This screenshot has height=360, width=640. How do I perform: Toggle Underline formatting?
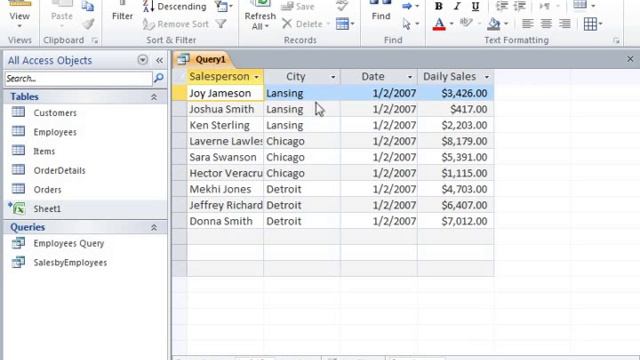pyautogui.click(x=475, y=6)
